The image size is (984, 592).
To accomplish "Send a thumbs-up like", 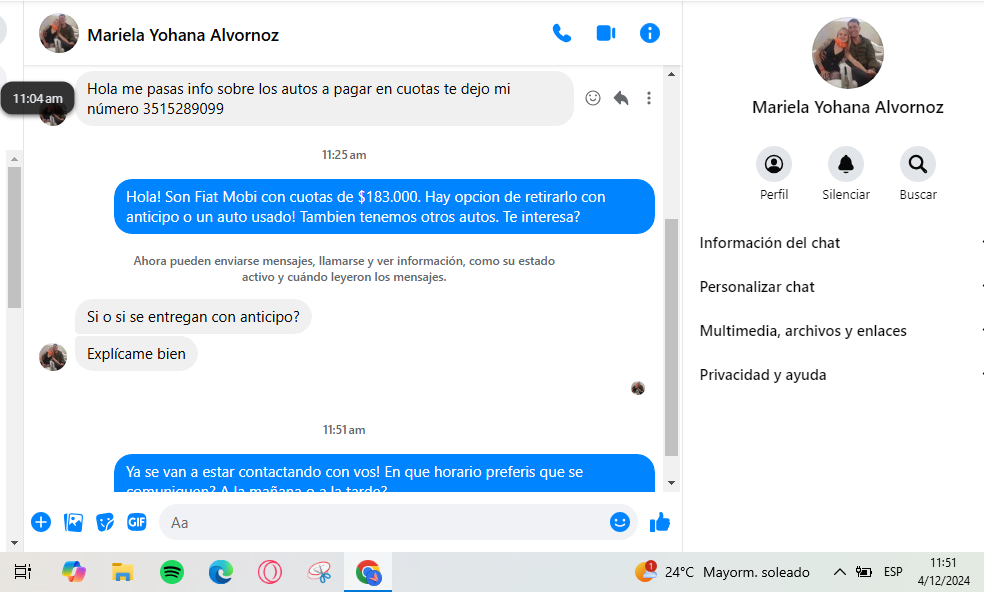I will point(660,522).
